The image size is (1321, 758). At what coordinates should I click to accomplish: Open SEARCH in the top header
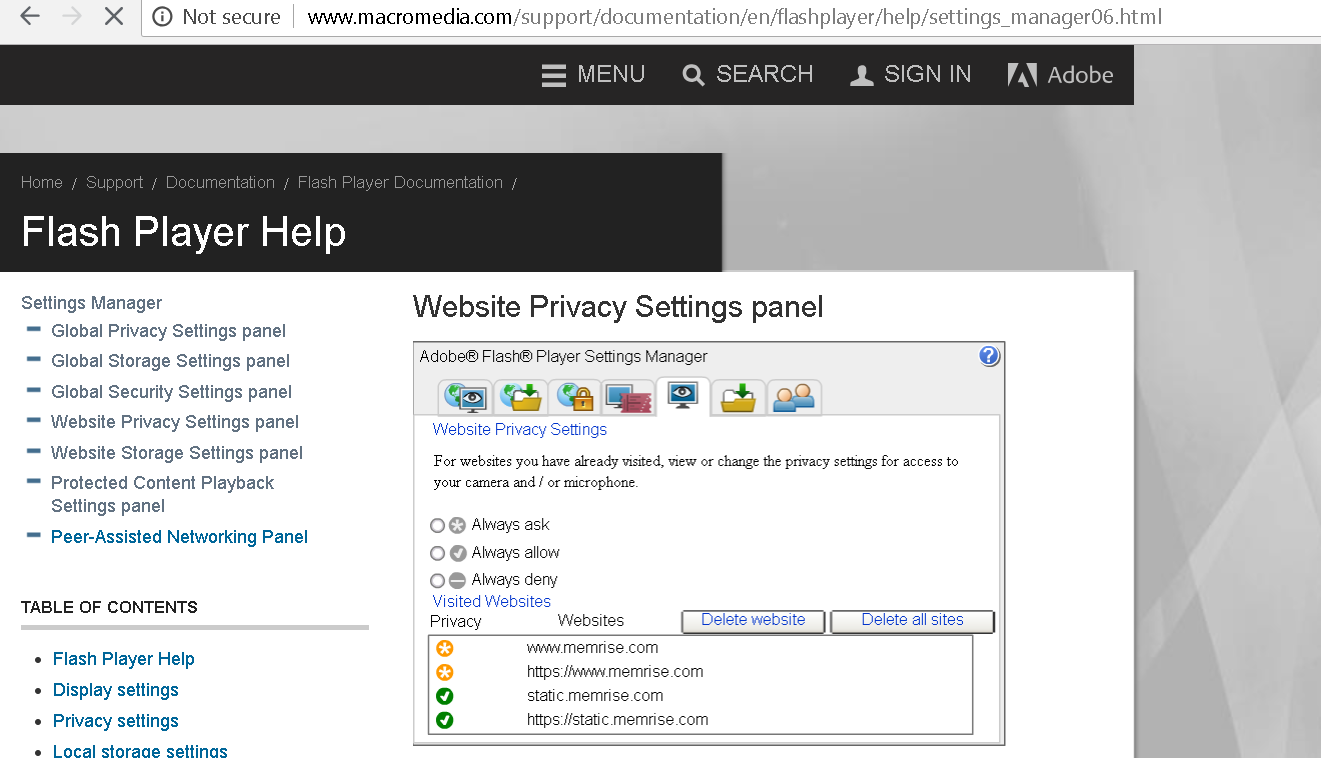[748, 75]
